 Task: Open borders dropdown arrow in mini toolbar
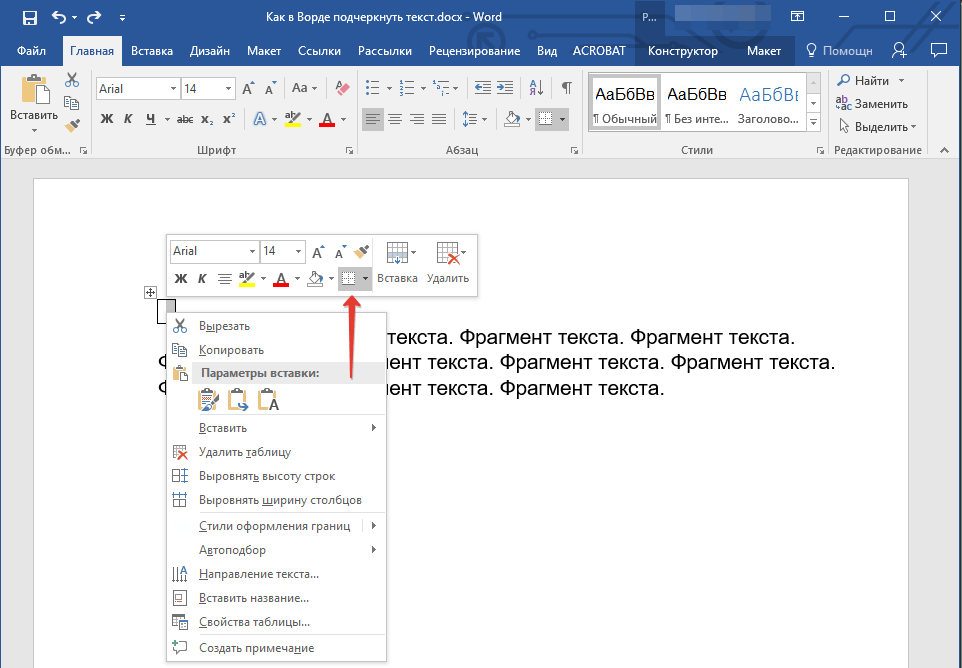point(367,279)
